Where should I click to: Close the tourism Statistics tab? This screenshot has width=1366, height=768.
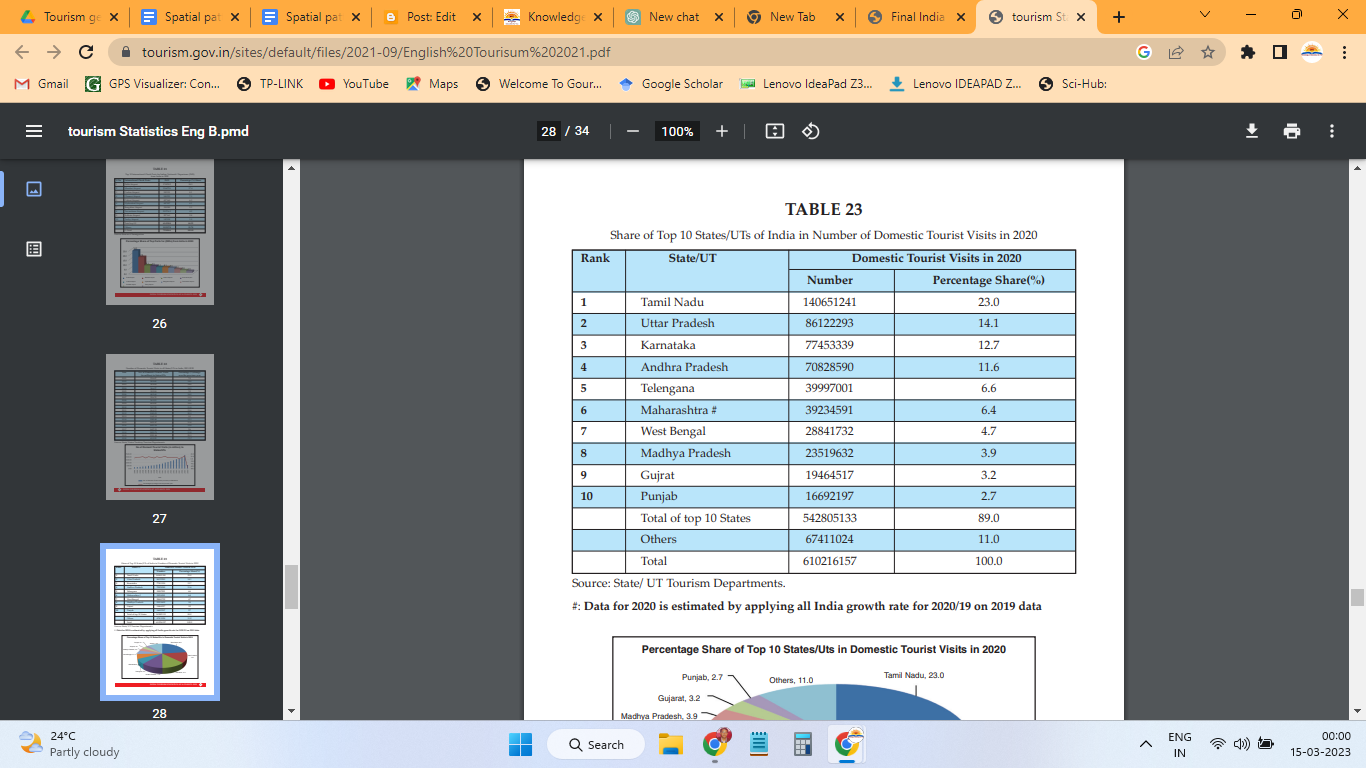[x=1081, y=17]
